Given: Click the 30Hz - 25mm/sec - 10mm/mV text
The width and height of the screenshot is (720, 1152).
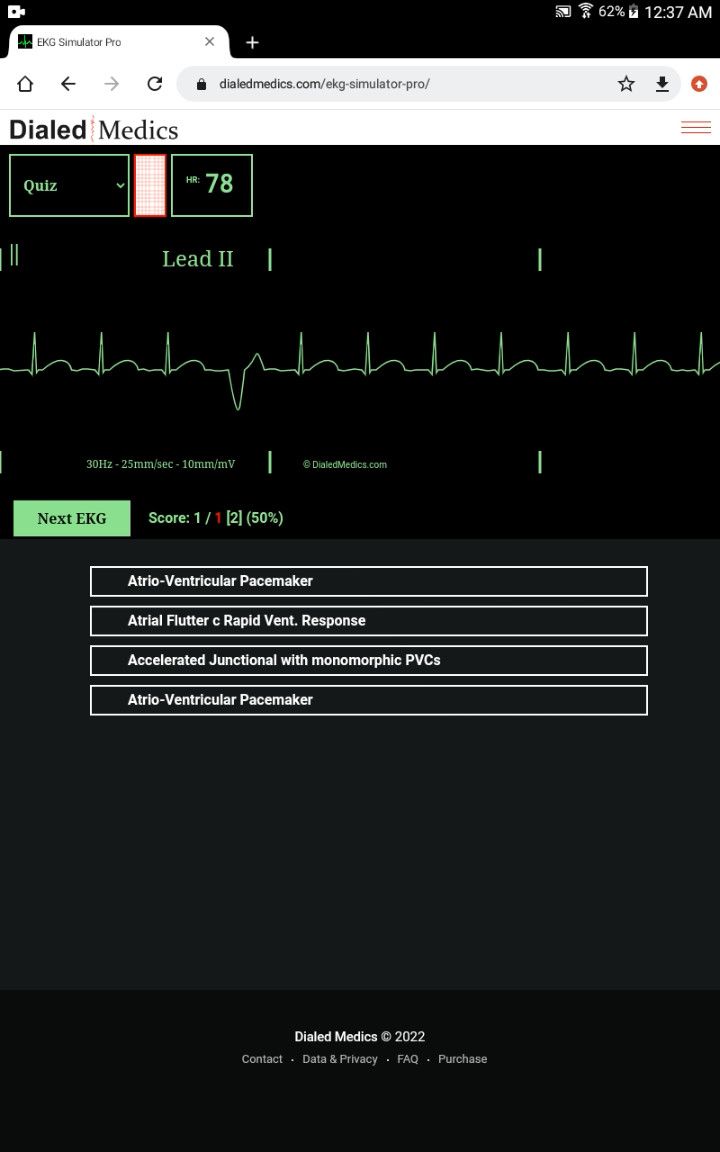Looking at the screenshot, I should pyautogui.click(x=161, y=464).
